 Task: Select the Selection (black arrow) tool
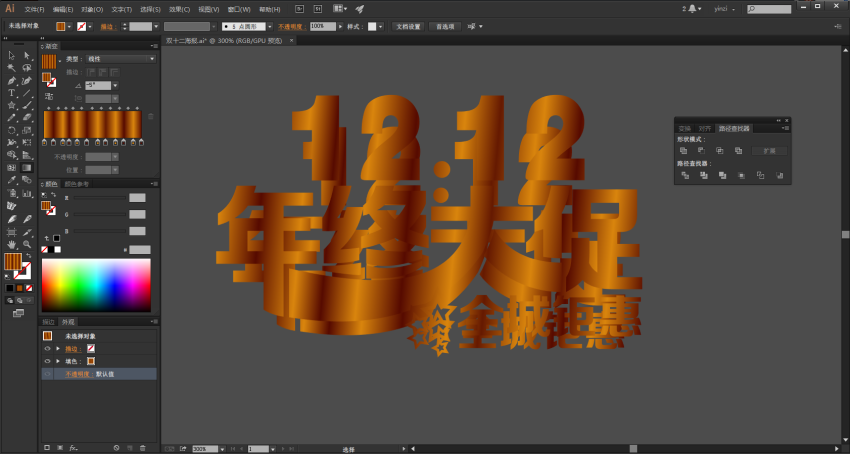(x=11, y=55)
